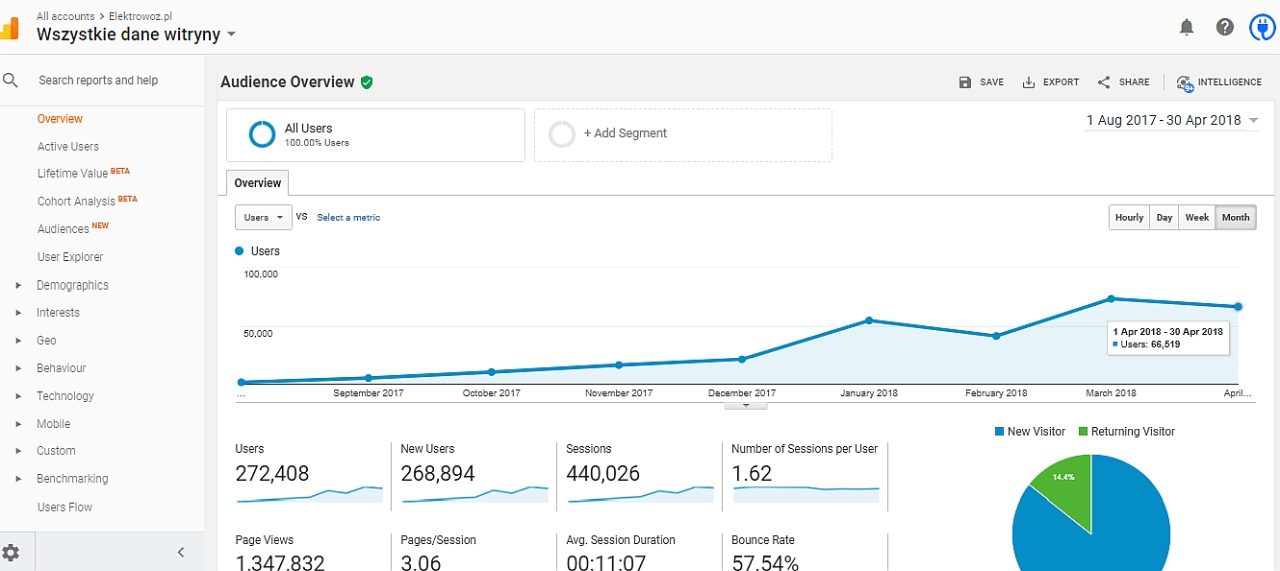The width and height of the screenshot is (1280, 571).
Task: Switch chart to Week
Action: pos(1197,217)
